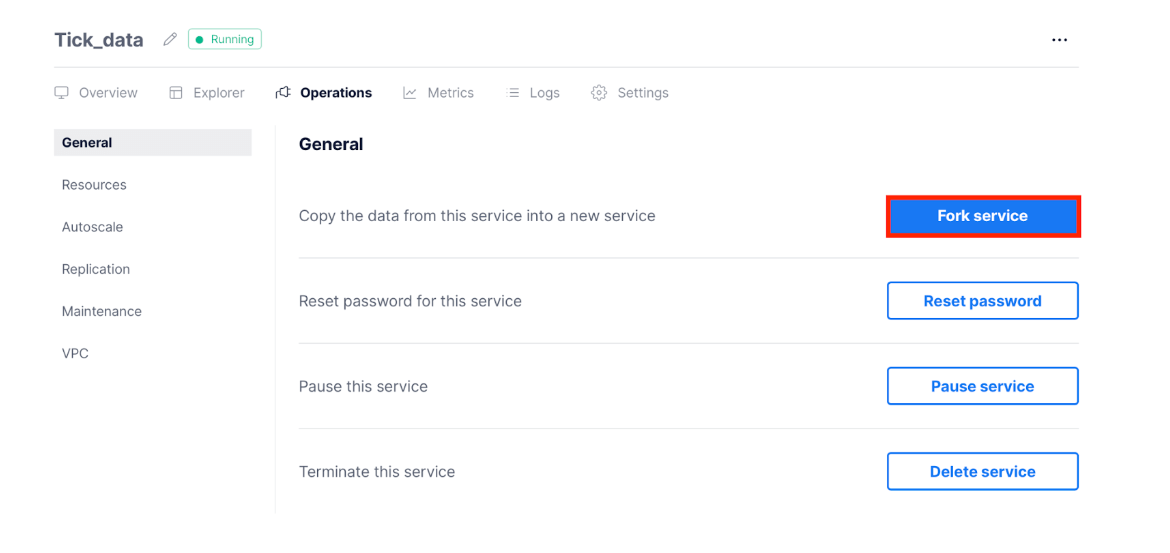The height and width of the screenshot is (553, 1170).
Task: Click the Delete service button
Action: [982, 472]
